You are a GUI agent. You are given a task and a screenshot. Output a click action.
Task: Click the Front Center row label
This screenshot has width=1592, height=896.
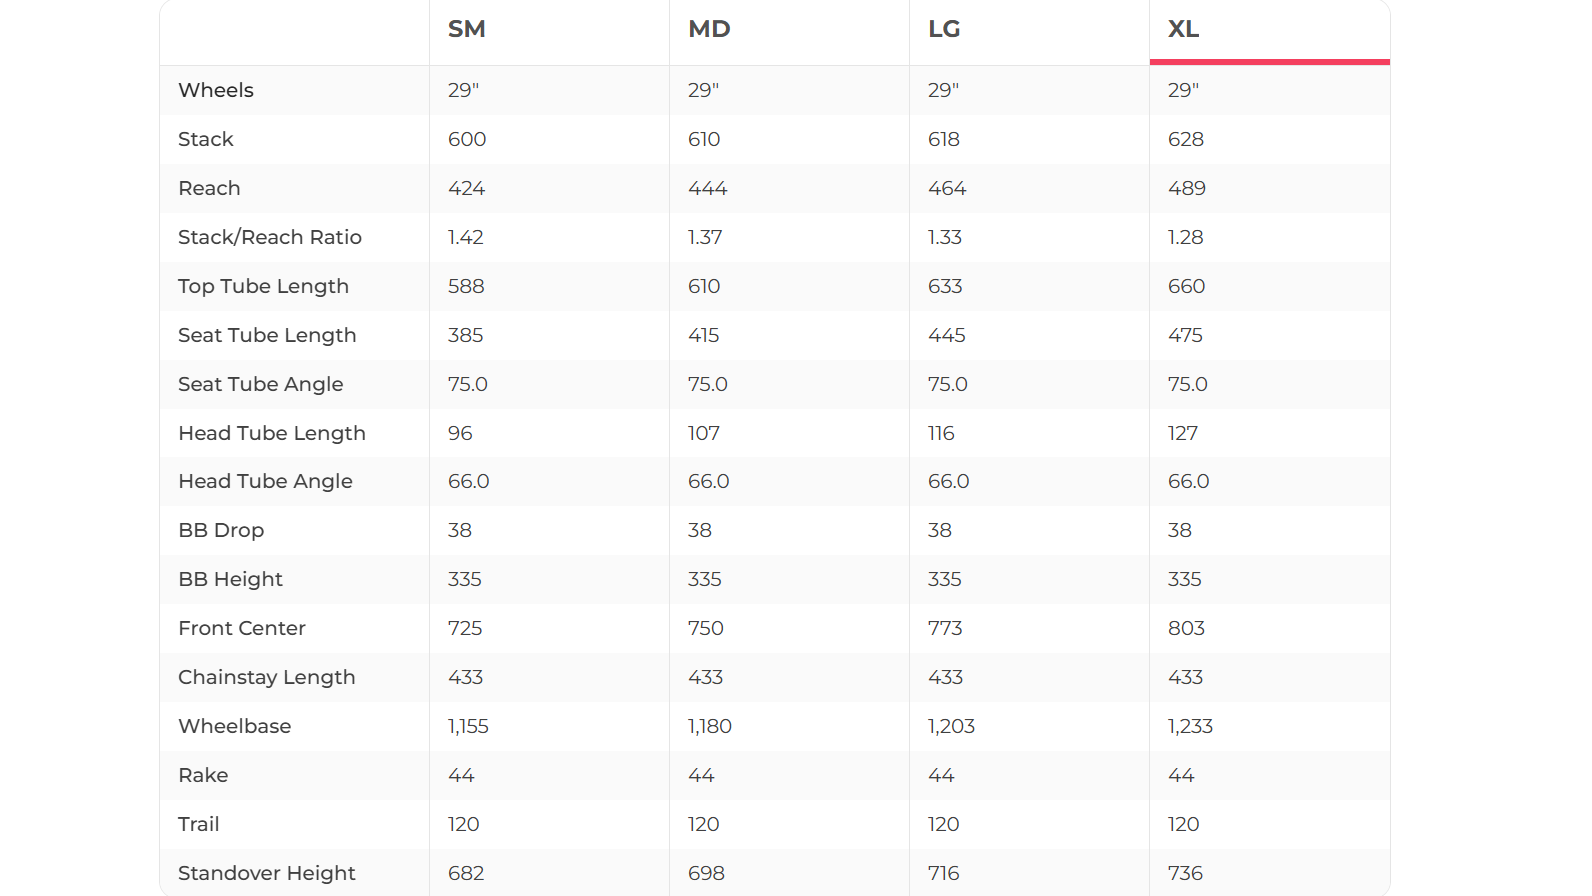(242, 628)
